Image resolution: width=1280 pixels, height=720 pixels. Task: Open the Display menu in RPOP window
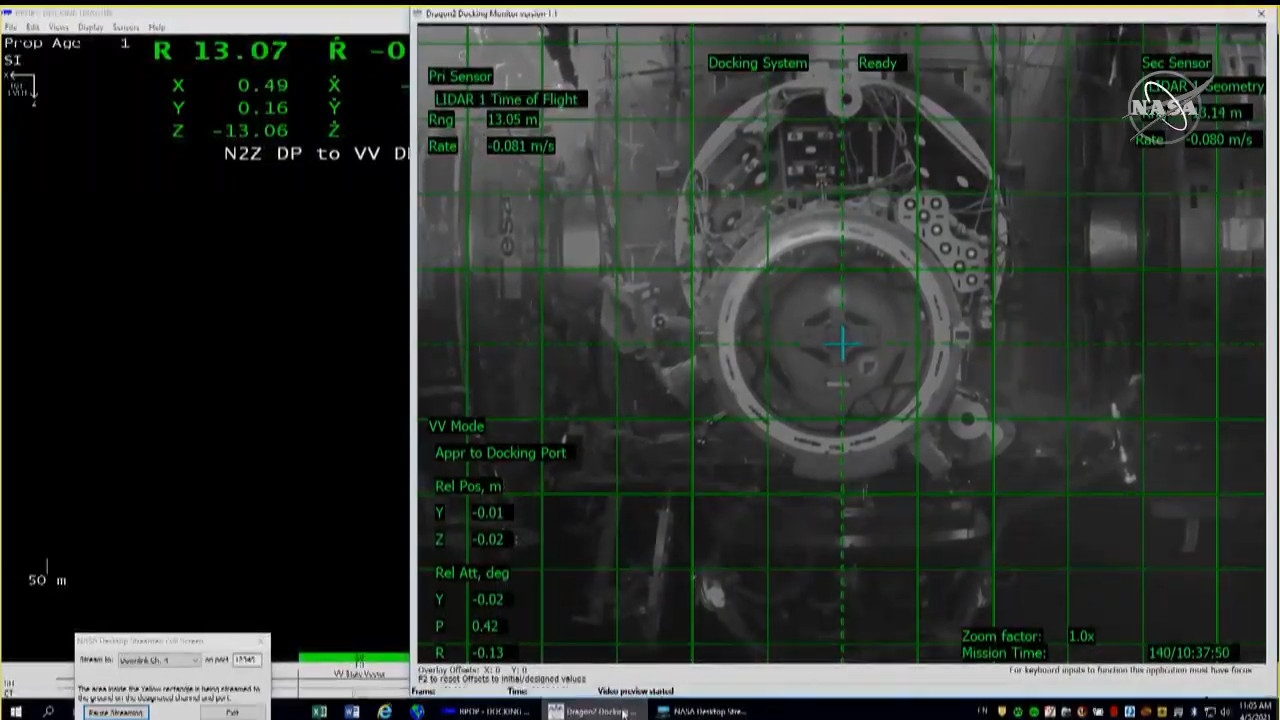pos(90,27)
